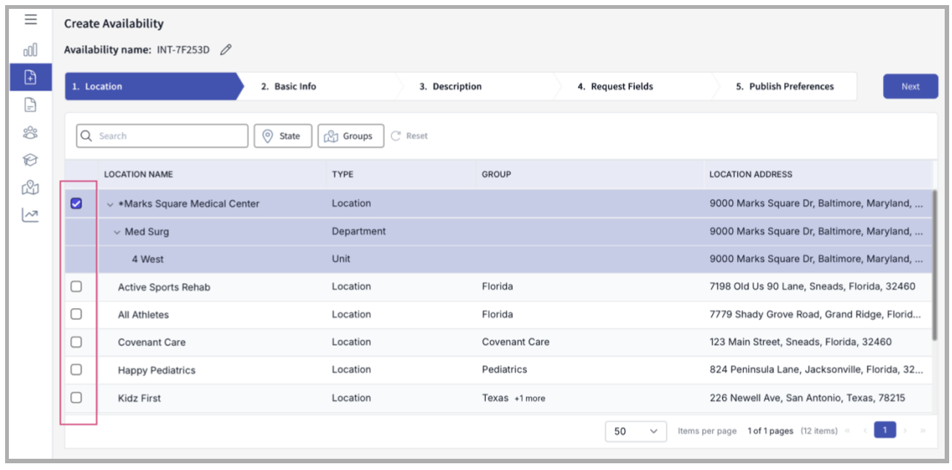Collapse the Marks Square Medical Center row
Image resolution: width=952 pixels, height=470 pixels.
click(110, 204)
